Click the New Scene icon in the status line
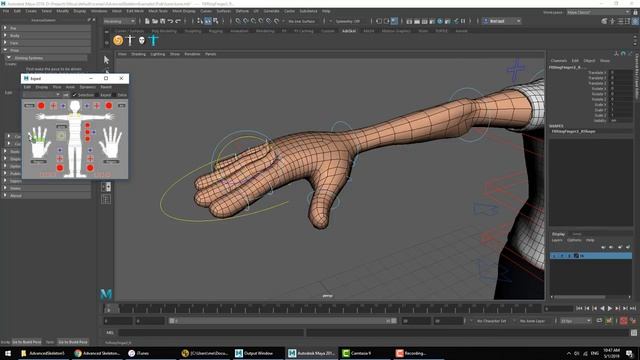The image size is (640, 360). [147, 21]
